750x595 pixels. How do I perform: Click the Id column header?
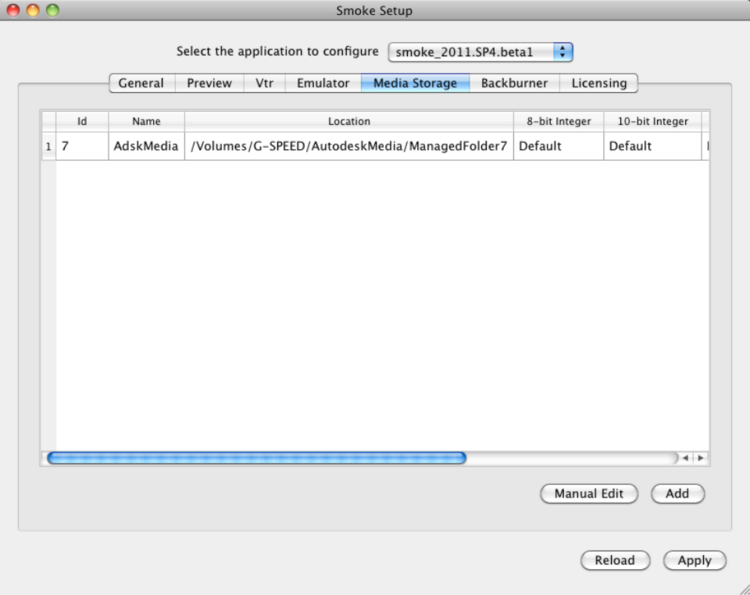click(82, 121)
